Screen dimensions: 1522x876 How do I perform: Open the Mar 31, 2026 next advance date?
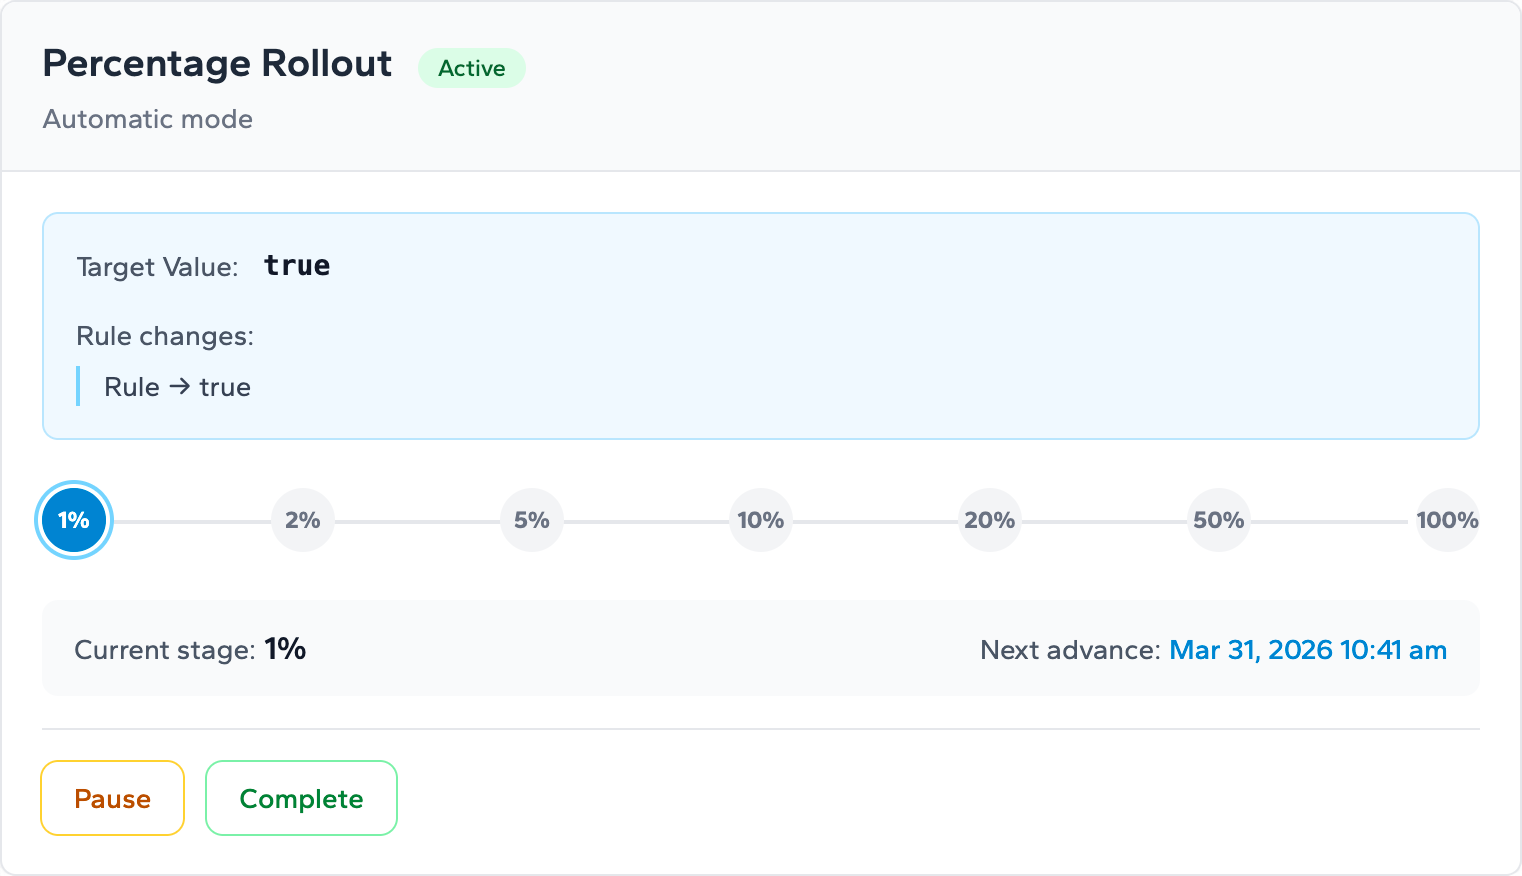(1308, 650)
